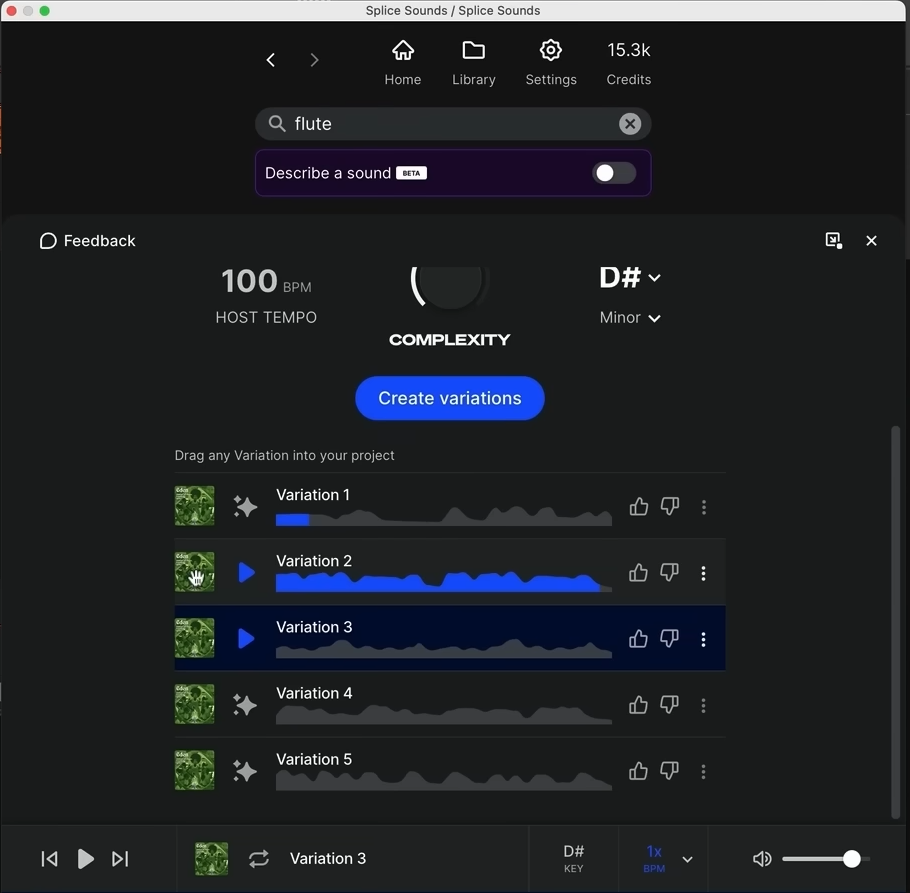Close the variations panel
Screen dimensions: 910x893
[871, 241]
